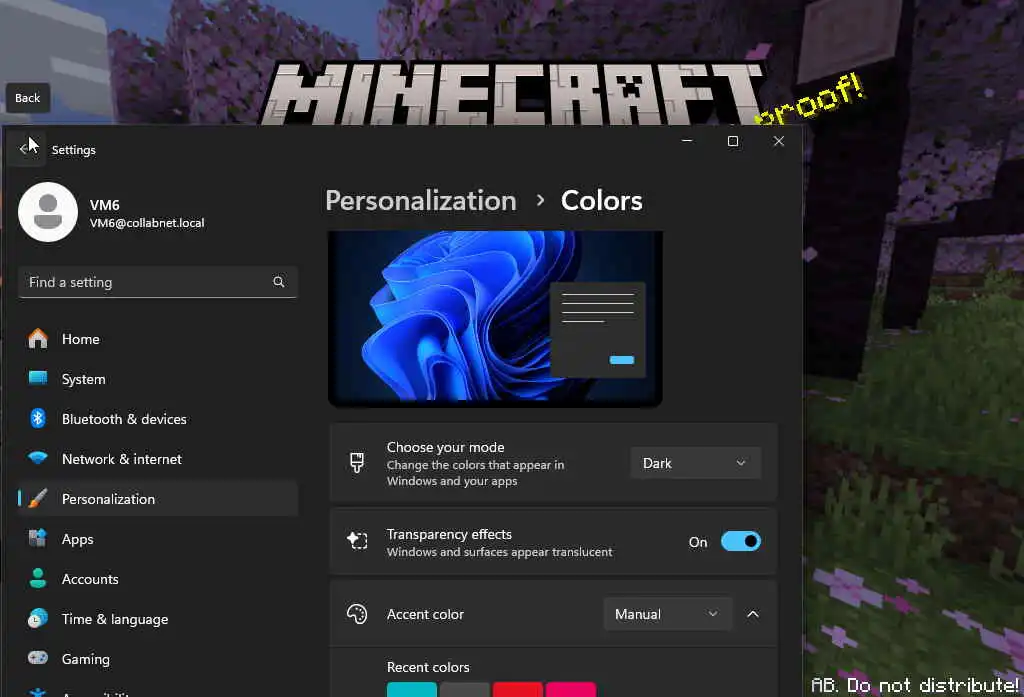Click the Accounts person icon
The height and width of the screenshot is (697, 1024).
point(38,578)
